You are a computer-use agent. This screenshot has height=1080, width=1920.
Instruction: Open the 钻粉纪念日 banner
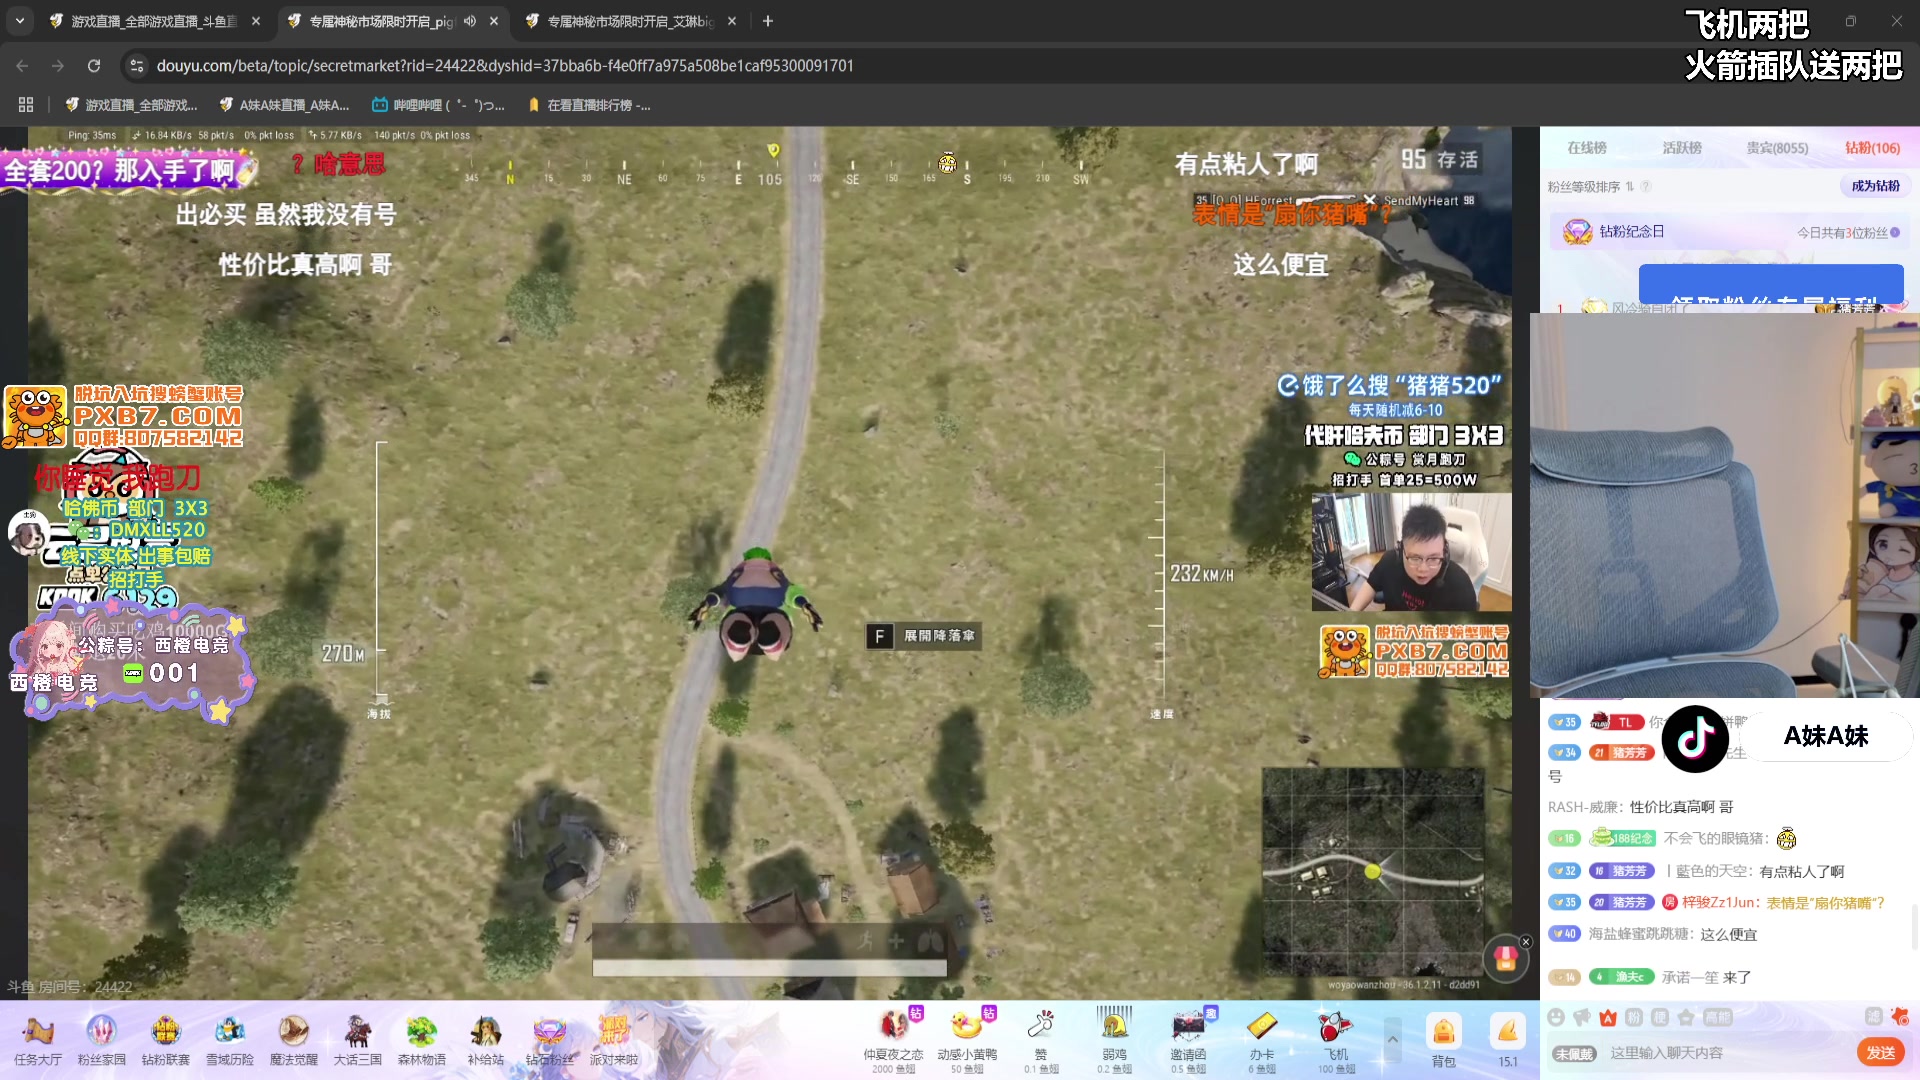click(x=1730, y=232)
